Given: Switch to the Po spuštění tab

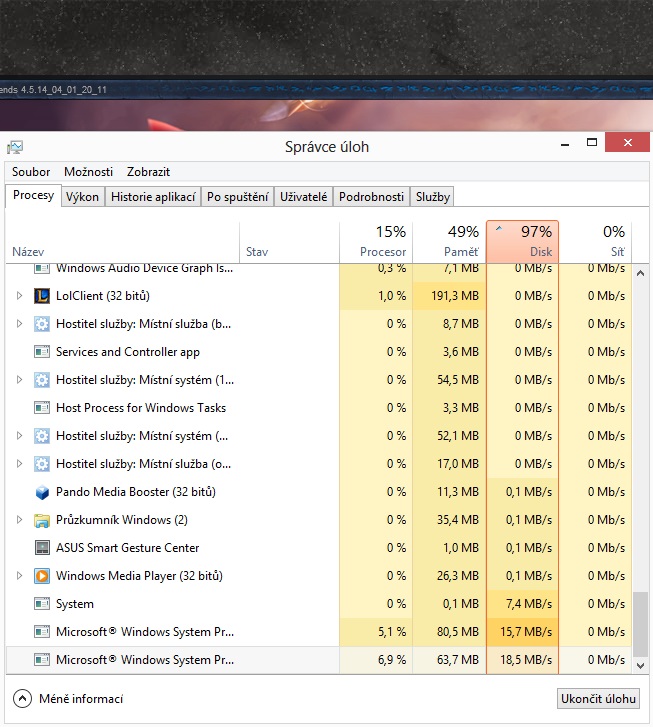Looking at the screenshot, I should tap(237, 197).
